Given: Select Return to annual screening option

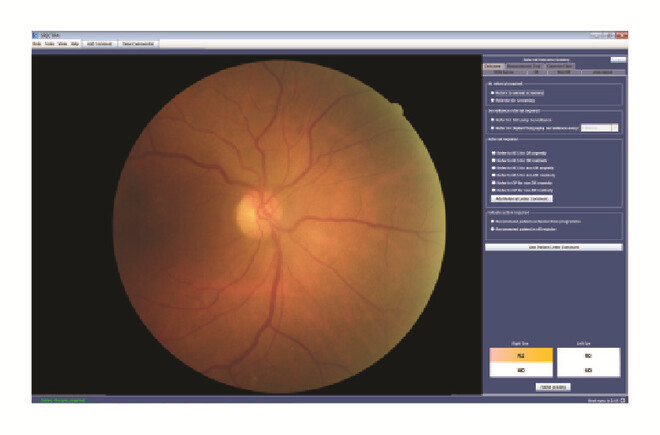Looking at the screenshot, I should point(492,93).
